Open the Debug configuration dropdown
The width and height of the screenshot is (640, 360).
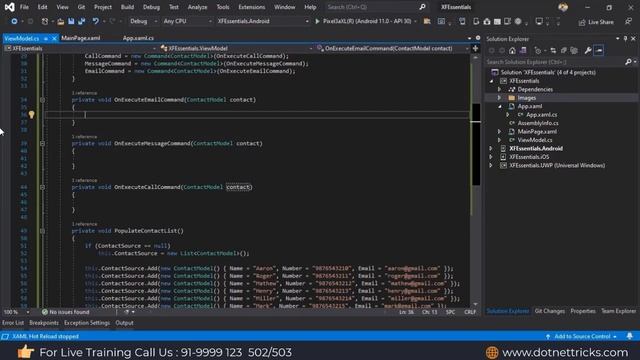144,21
